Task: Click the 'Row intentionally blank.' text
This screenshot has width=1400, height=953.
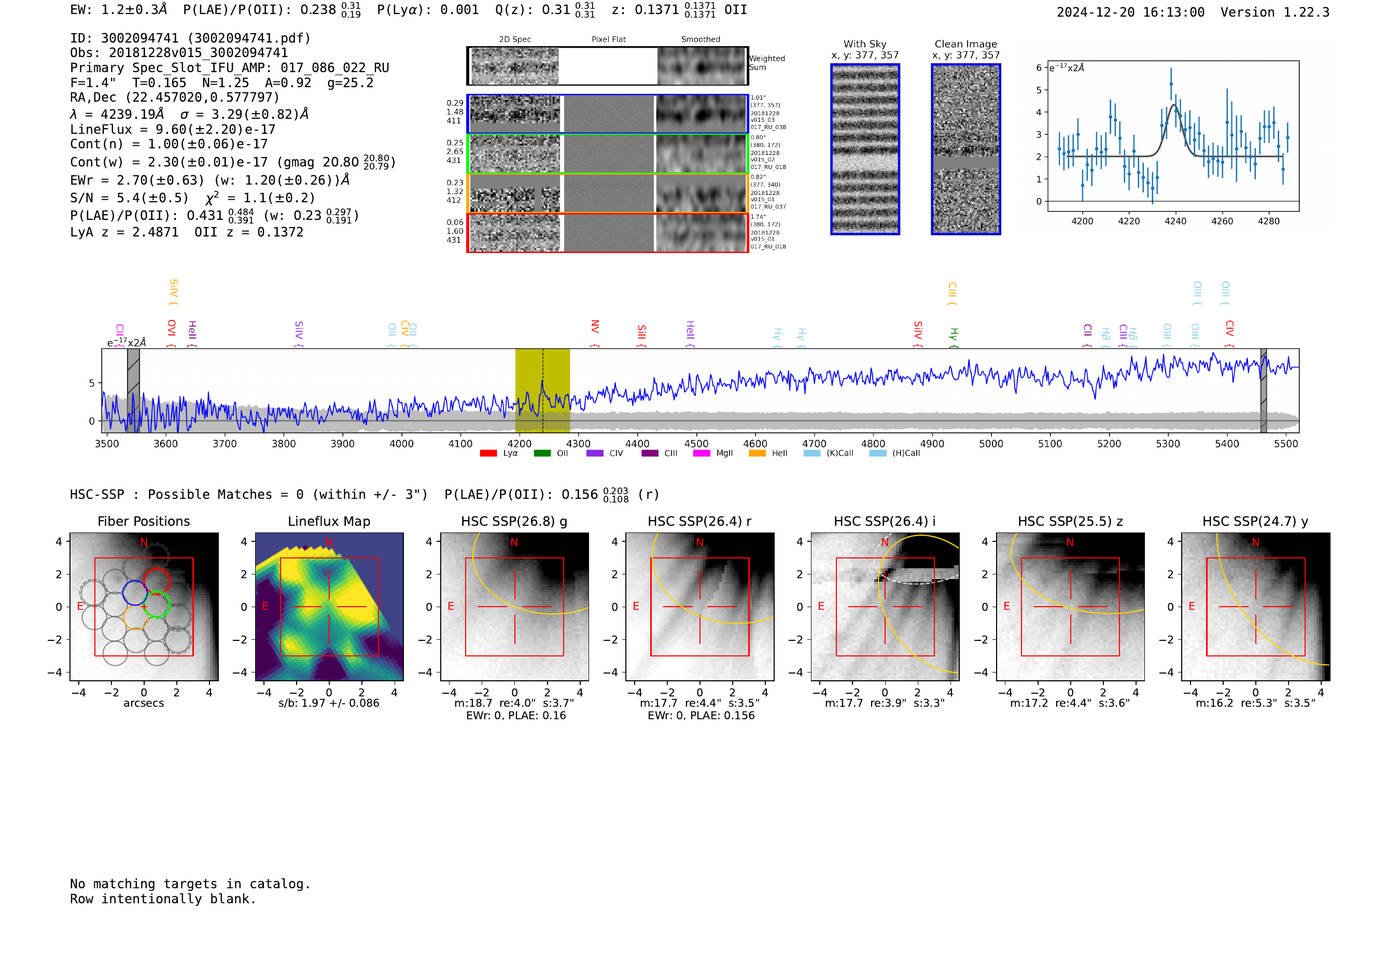Action: point(163,899)
